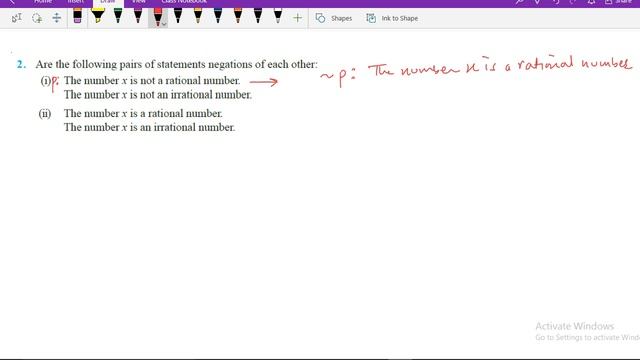Click the '(ii)' item label
The image size is (640, 360).
click(45, 113)
